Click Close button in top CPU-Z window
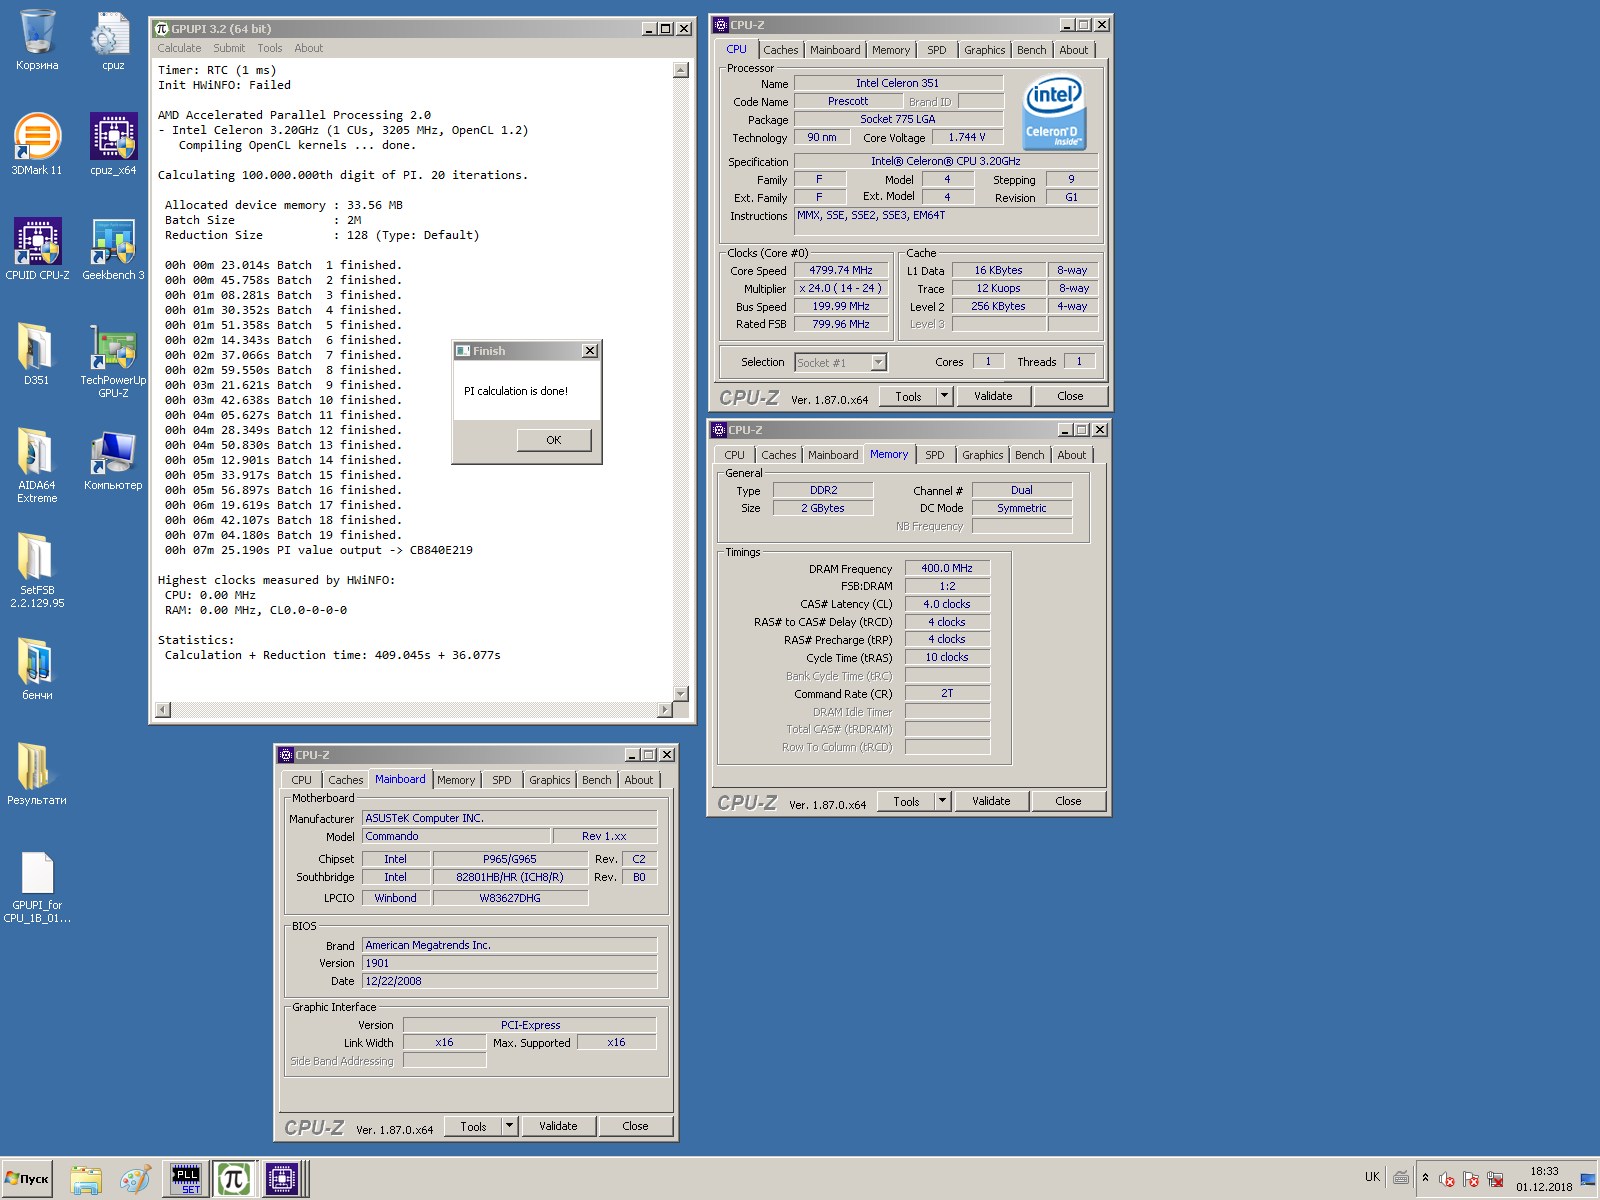The height and width of the screenshot is (1200, 1600). pos(1070,397)
